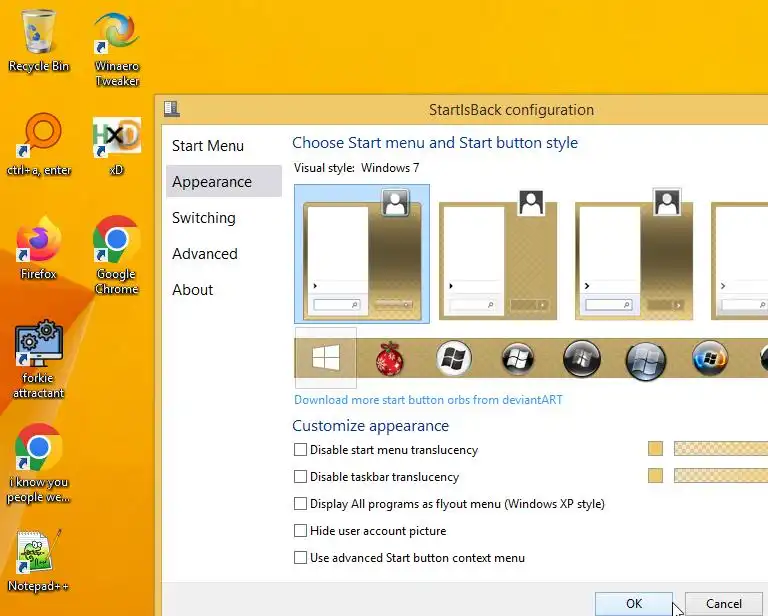The image size is (768, 616).
Task: Launch Winaero Tweaker shortcut
Action: [117, 49]
